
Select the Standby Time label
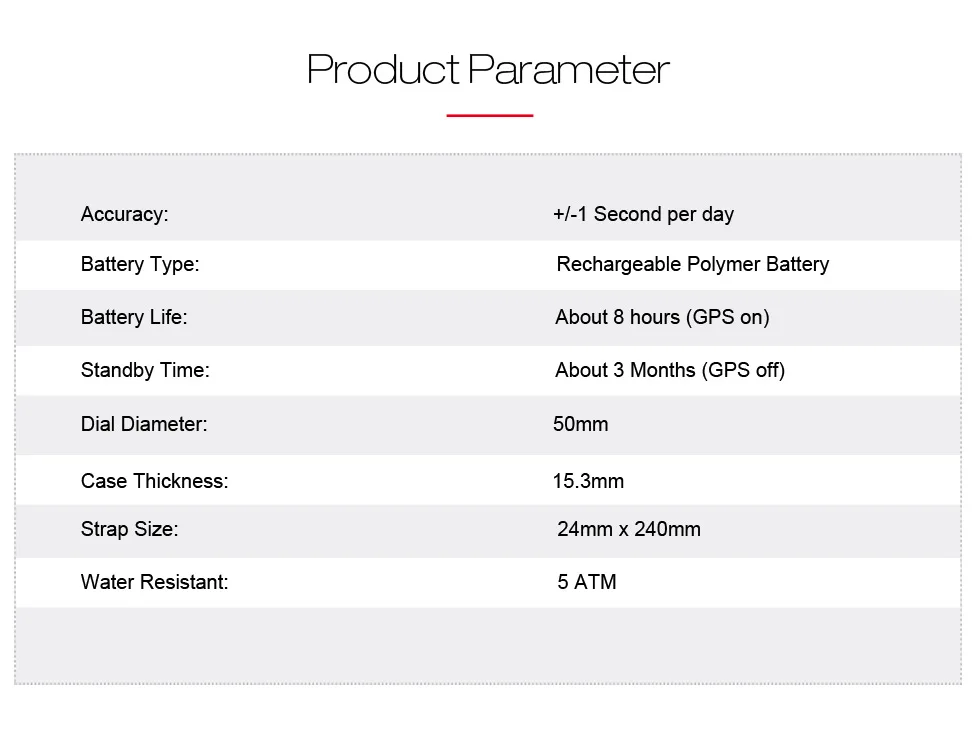click(145, 370)
